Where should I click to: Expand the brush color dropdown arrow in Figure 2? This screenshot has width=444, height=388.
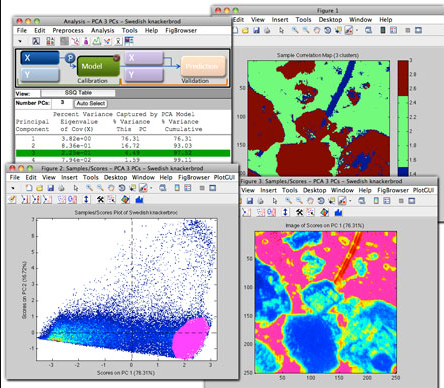(x=151, y=188)
